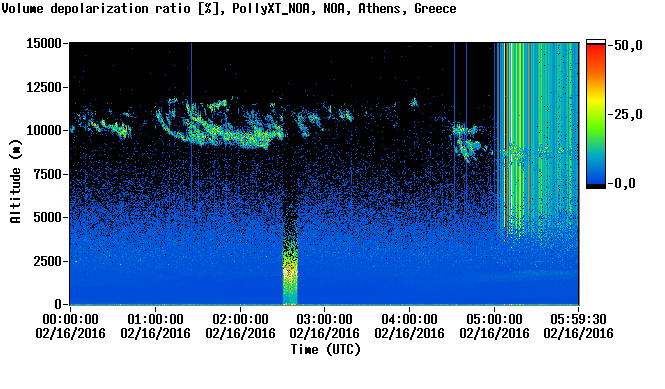Click the 10000 altitude axis label
Screen dimensions: 665x389
click(x=44, y=130)
